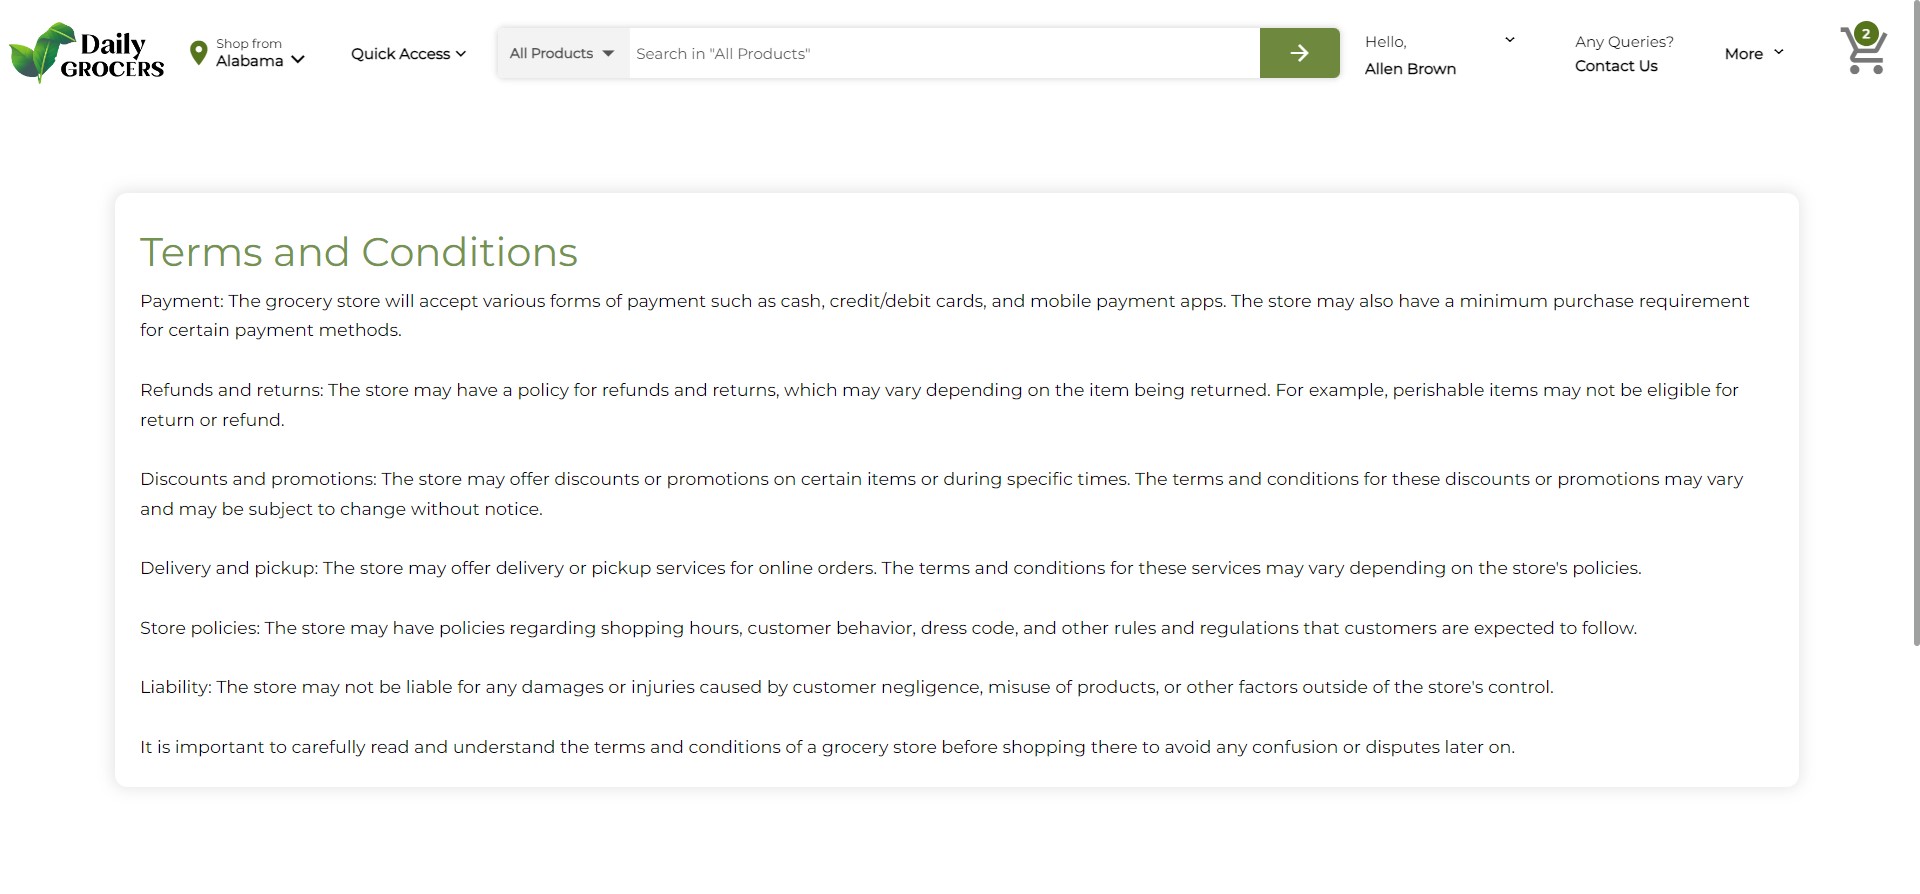Expand the account chevron next to Hello
This screenshot has width=1920, height=894.
click(x=1509, y=40)
